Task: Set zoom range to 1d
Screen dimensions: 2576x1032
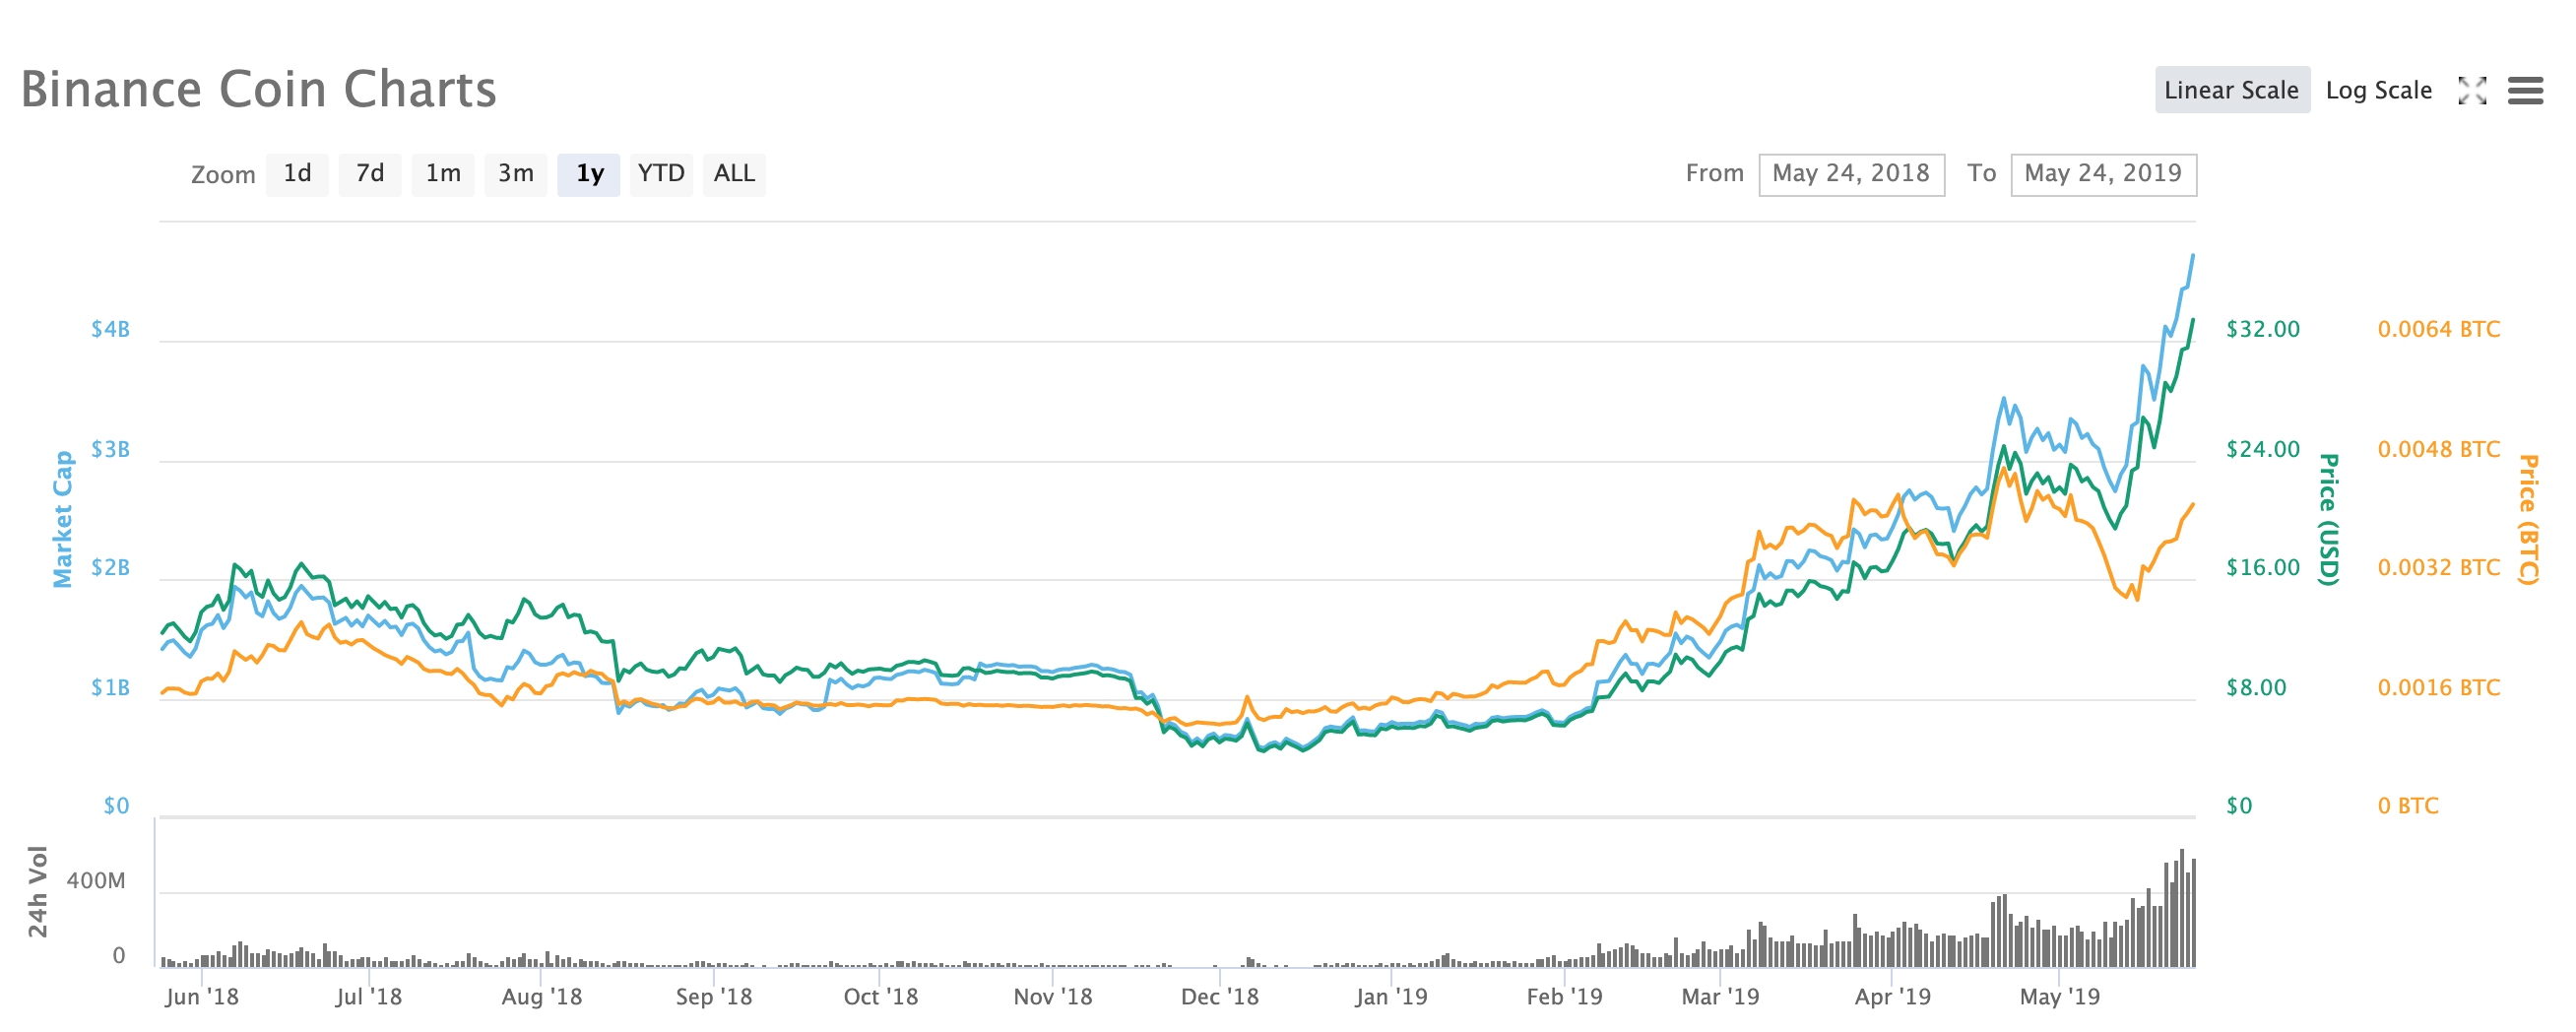Action: pos(297,174)
